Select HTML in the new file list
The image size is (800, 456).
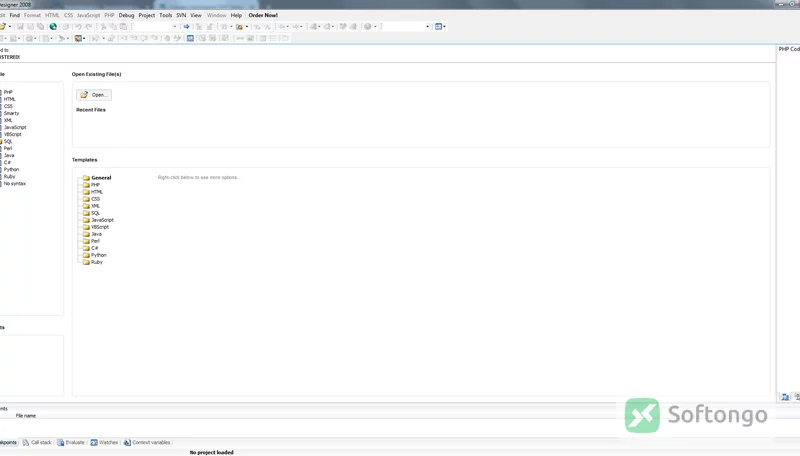(10, 99)
